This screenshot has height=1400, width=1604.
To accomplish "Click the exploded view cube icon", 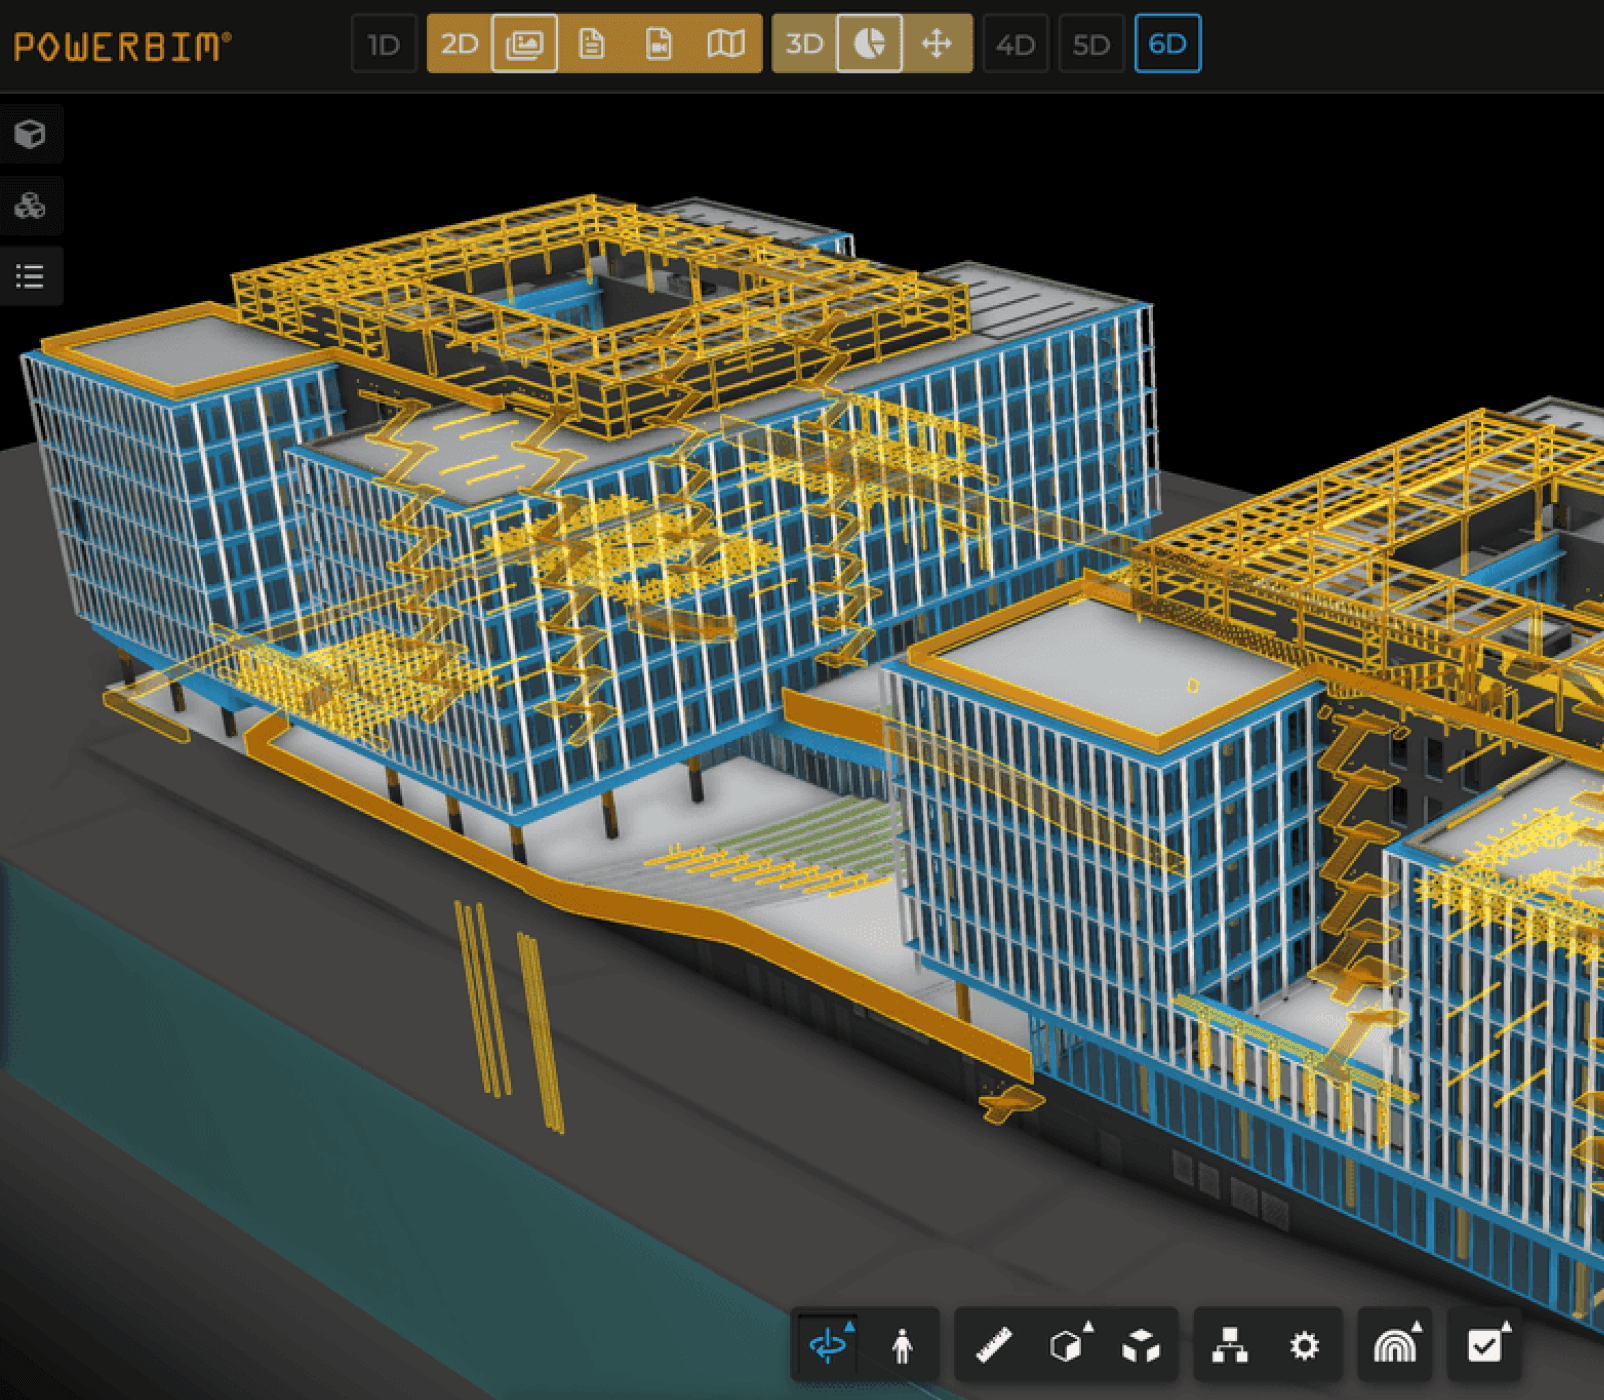I will 1143,1347.
